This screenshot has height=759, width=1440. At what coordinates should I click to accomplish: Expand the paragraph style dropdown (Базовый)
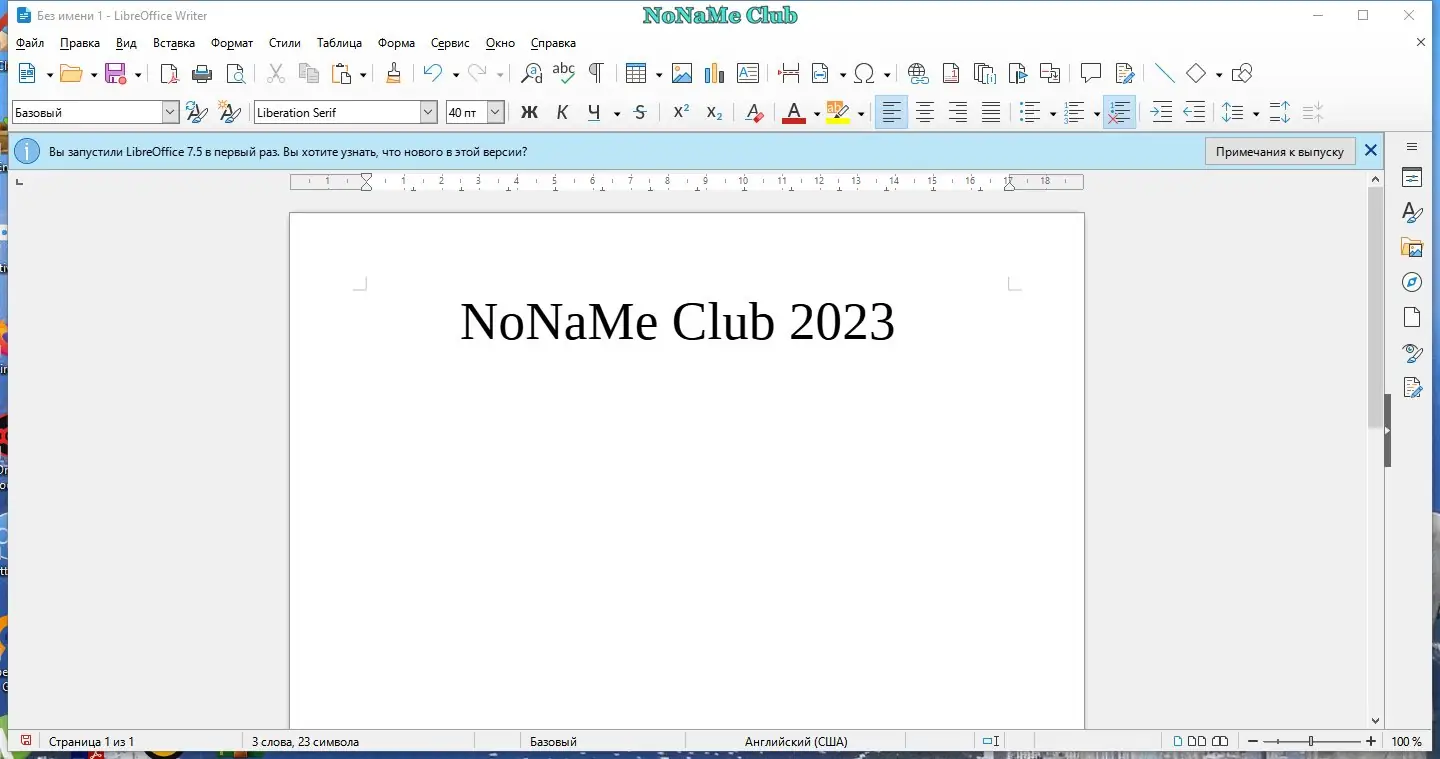pos(170,113)
